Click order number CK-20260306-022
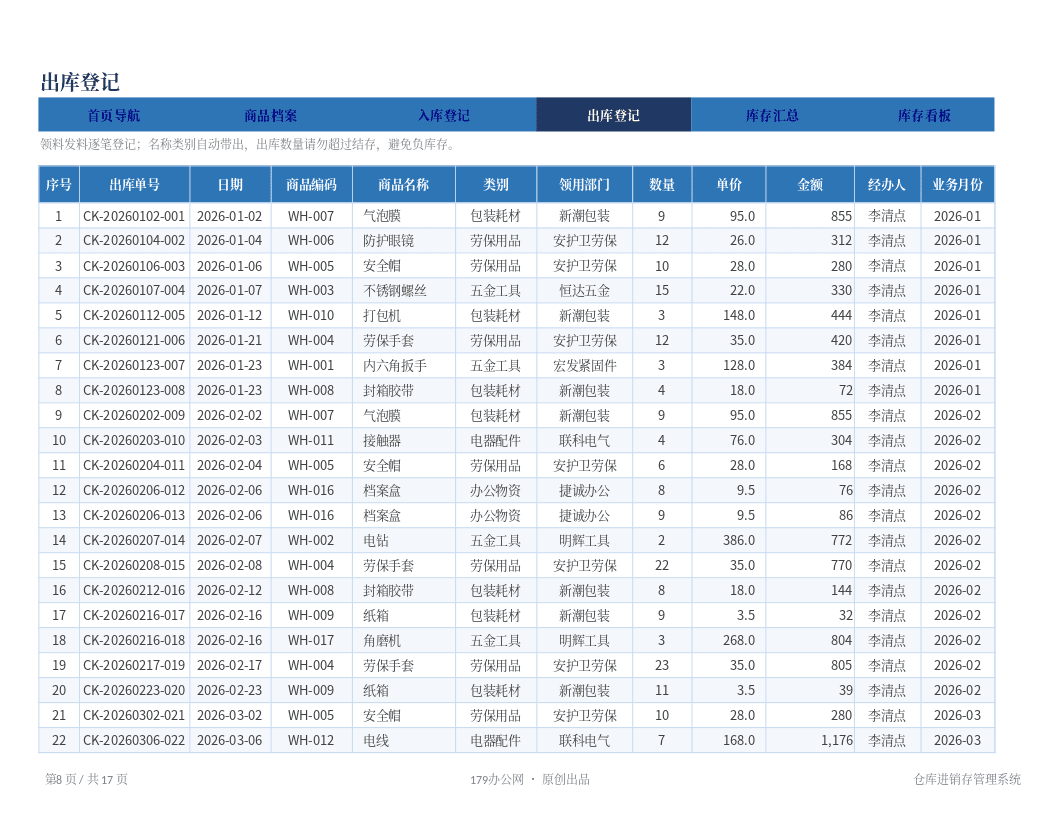Screen dimensions: 1056x816 (134, 741)
